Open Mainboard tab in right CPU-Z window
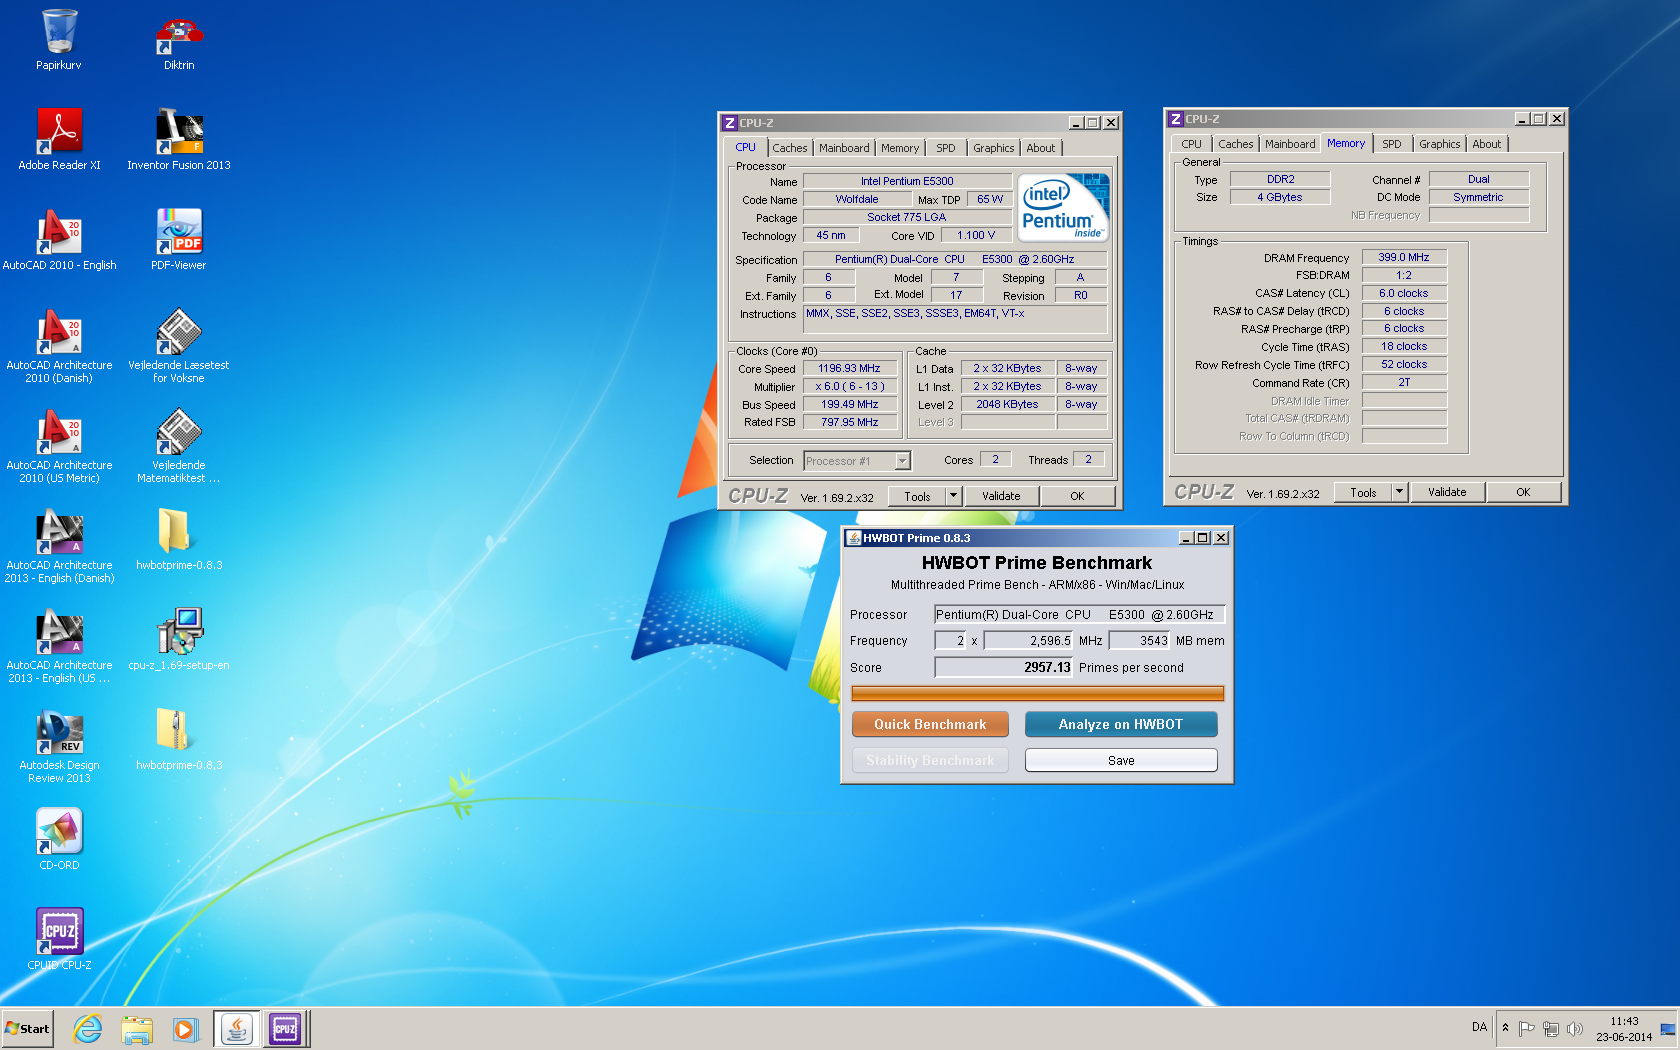Viewport: 1680px width, 1050px height. coord(1290,144)
